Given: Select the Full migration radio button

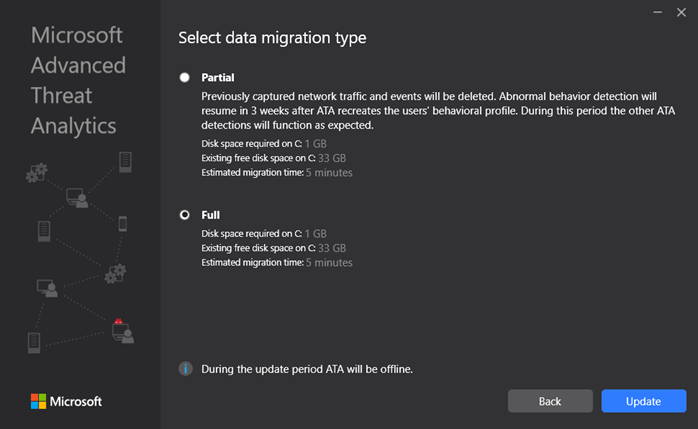Looking at the screenshot, I should click(x=184, y=215).
